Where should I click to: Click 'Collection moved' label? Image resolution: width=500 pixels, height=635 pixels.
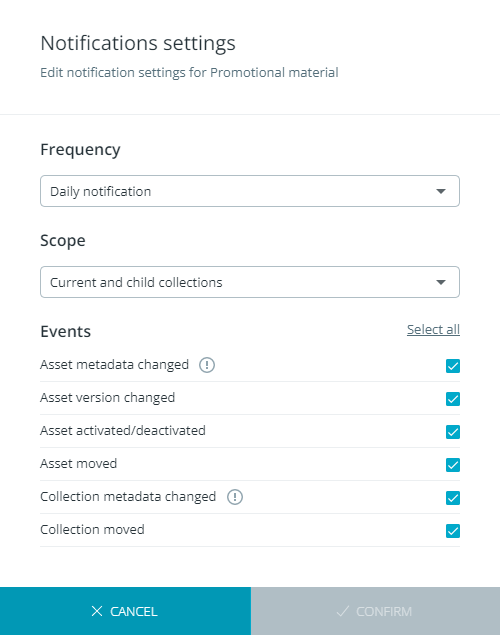[x=92, y=530]
